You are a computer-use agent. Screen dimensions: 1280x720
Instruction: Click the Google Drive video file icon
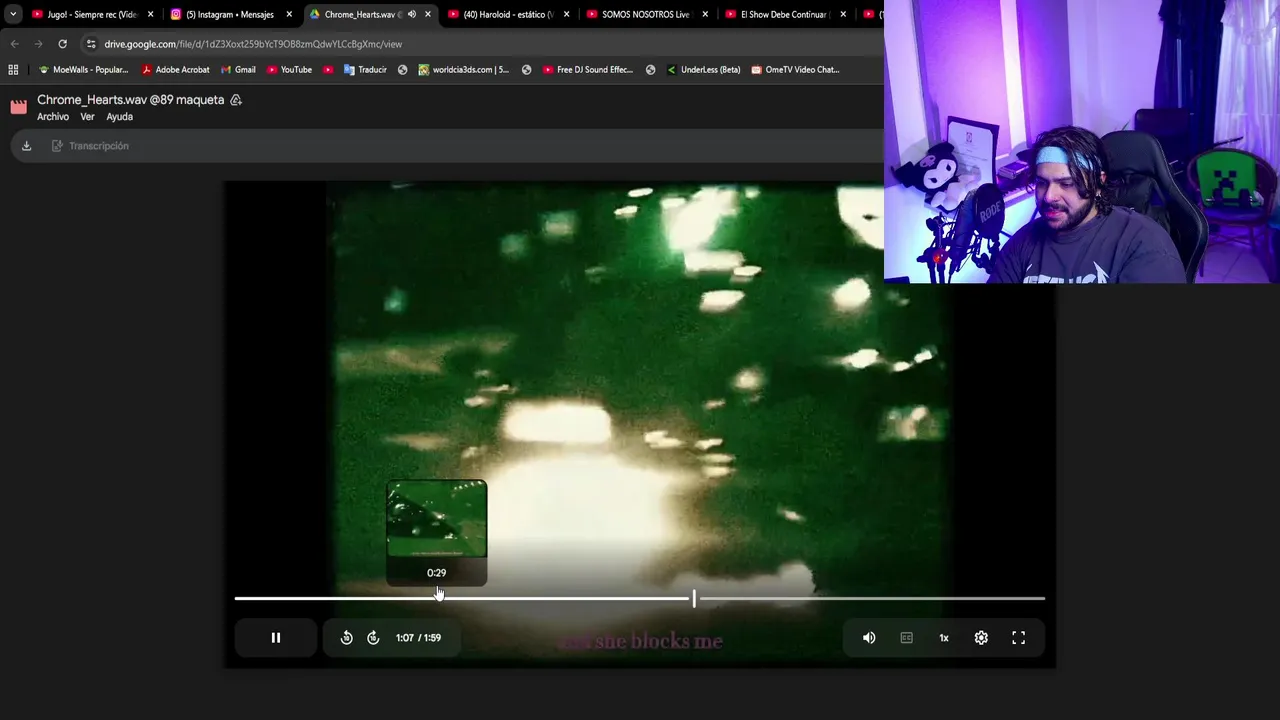tap(19, 107)
